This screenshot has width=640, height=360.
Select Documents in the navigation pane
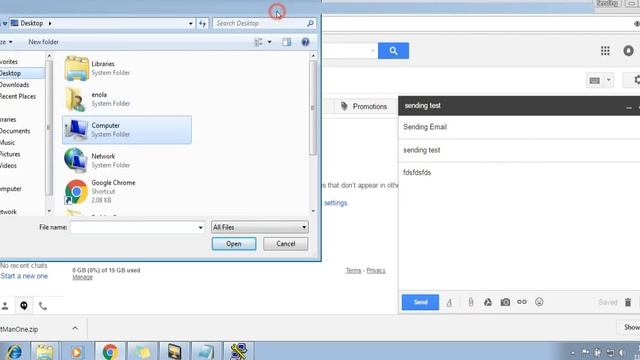[15, 131]
